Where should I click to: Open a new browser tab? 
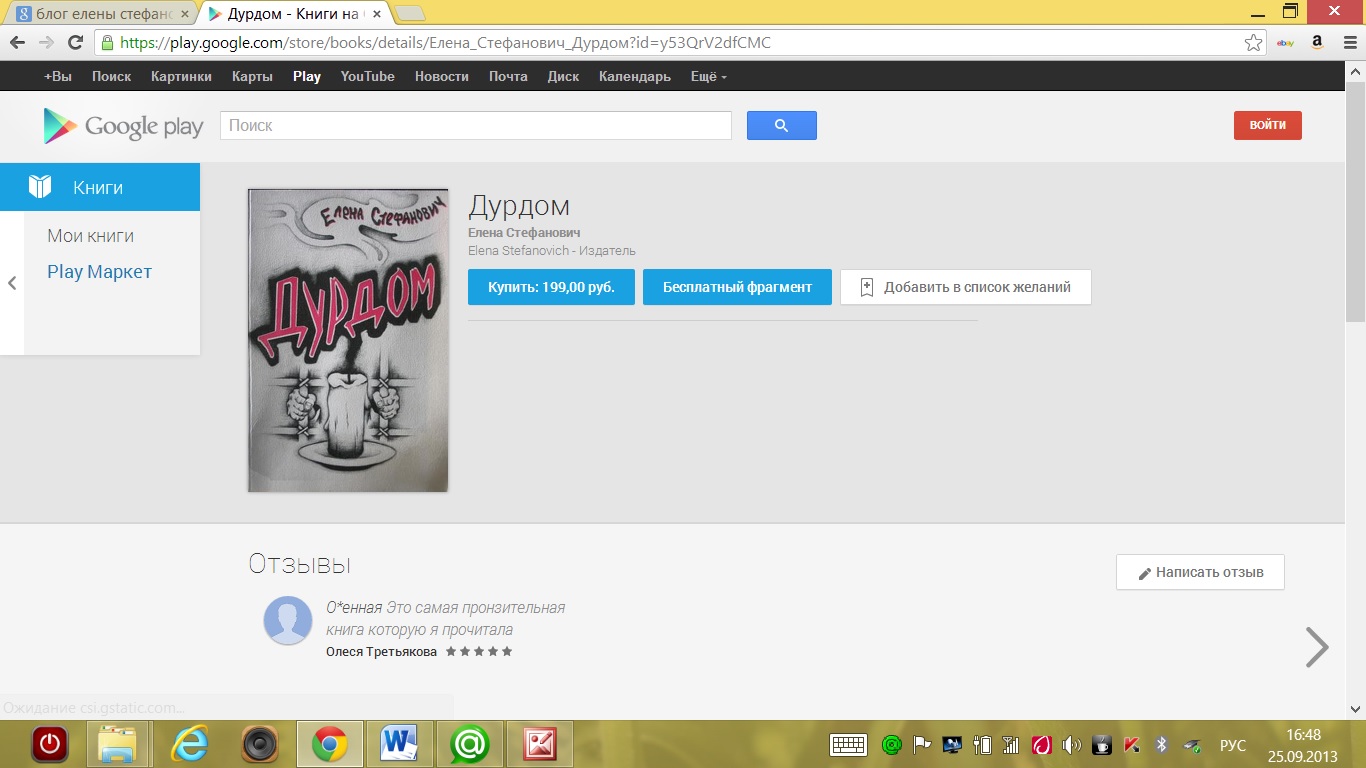pyautogui.click(x=410, y=14)
